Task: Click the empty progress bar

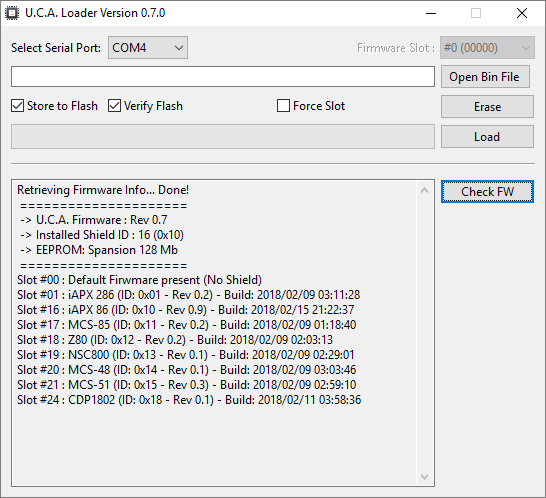Action: point(223,137)
